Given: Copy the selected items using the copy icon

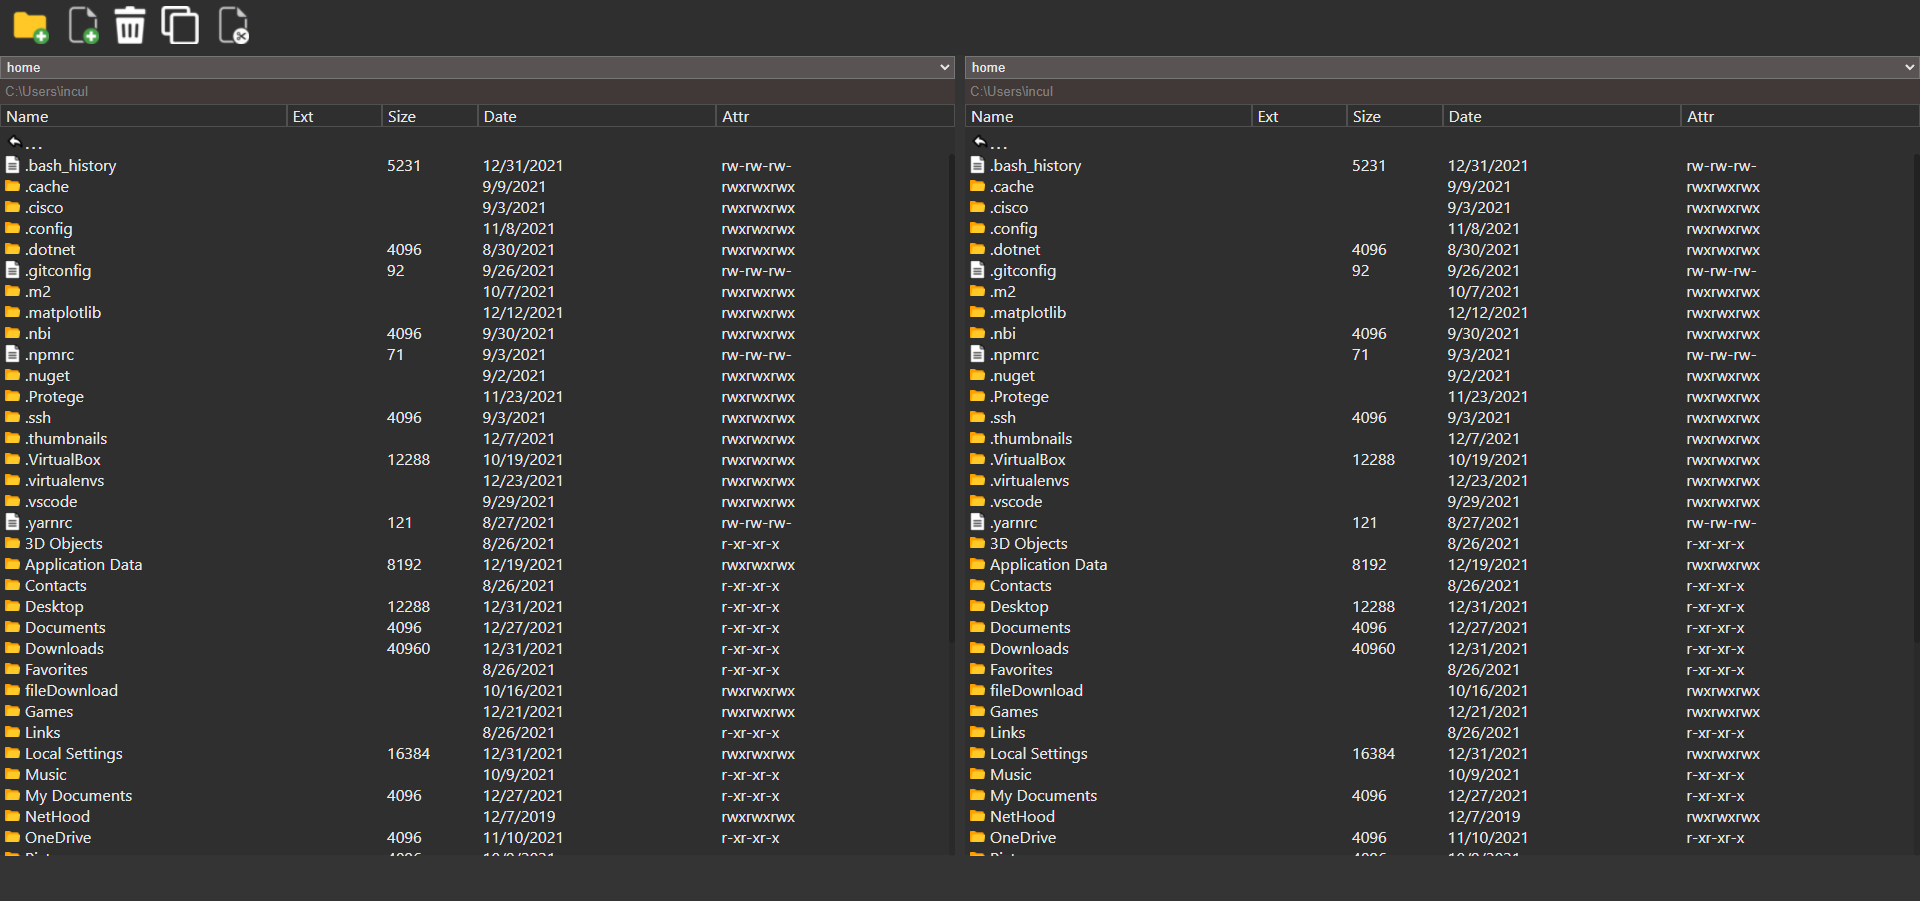Looking at the screenshot, I should pyautogui.click(x=180, y=26).
